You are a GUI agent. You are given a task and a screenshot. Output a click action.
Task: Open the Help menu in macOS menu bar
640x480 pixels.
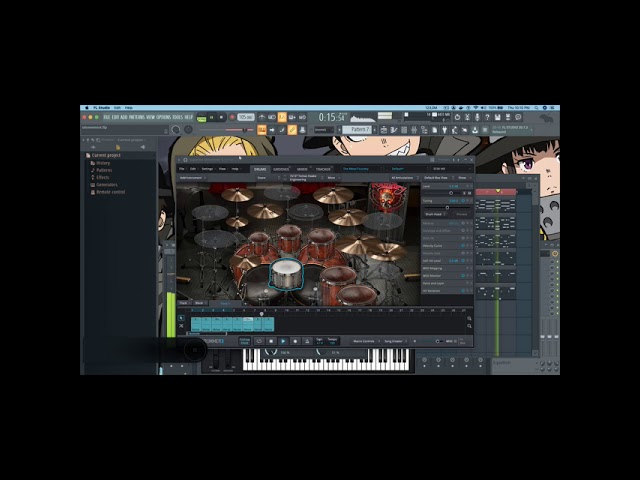point(129,108)
